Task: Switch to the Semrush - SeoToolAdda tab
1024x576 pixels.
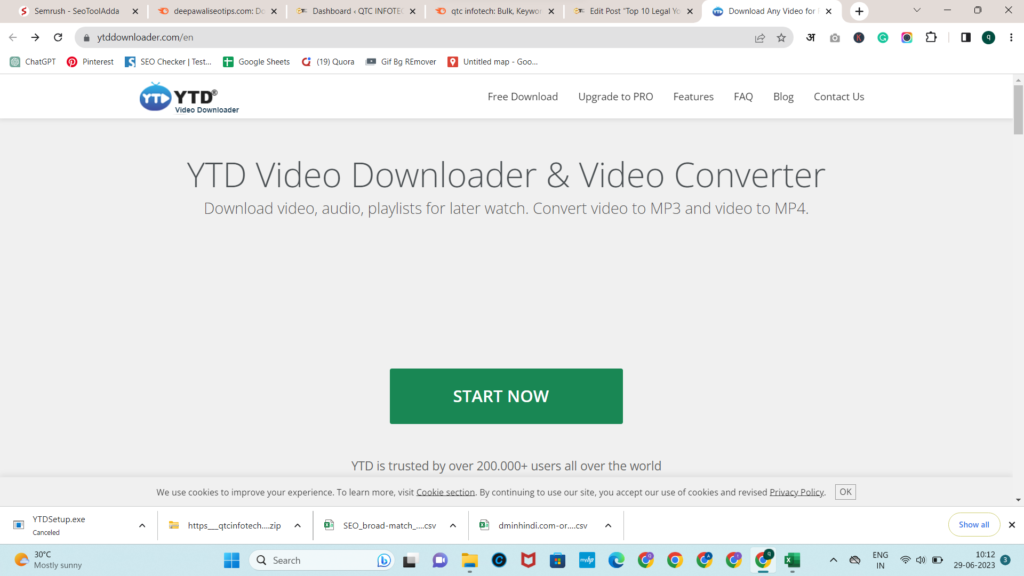Action: click(76, 11)
